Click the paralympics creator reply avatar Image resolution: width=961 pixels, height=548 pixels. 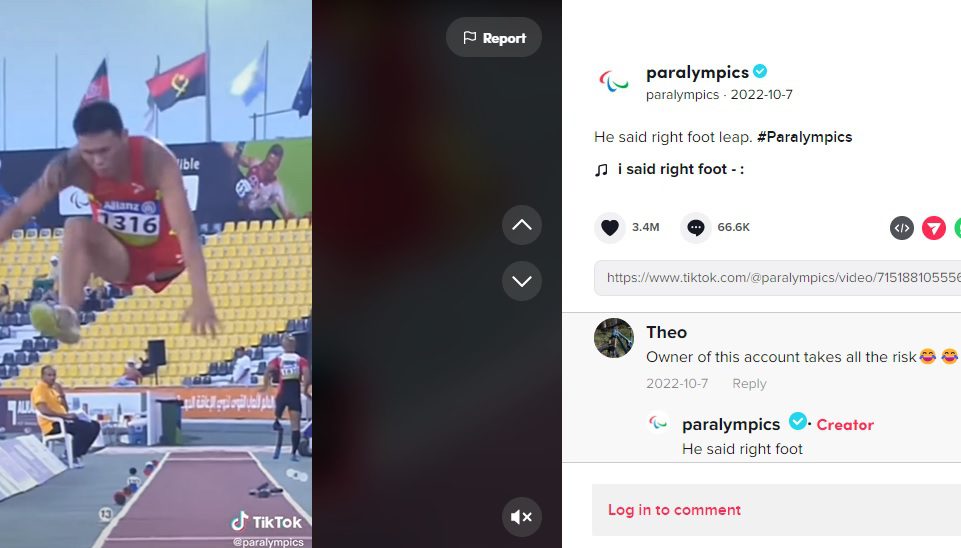[x=658, y=423]
